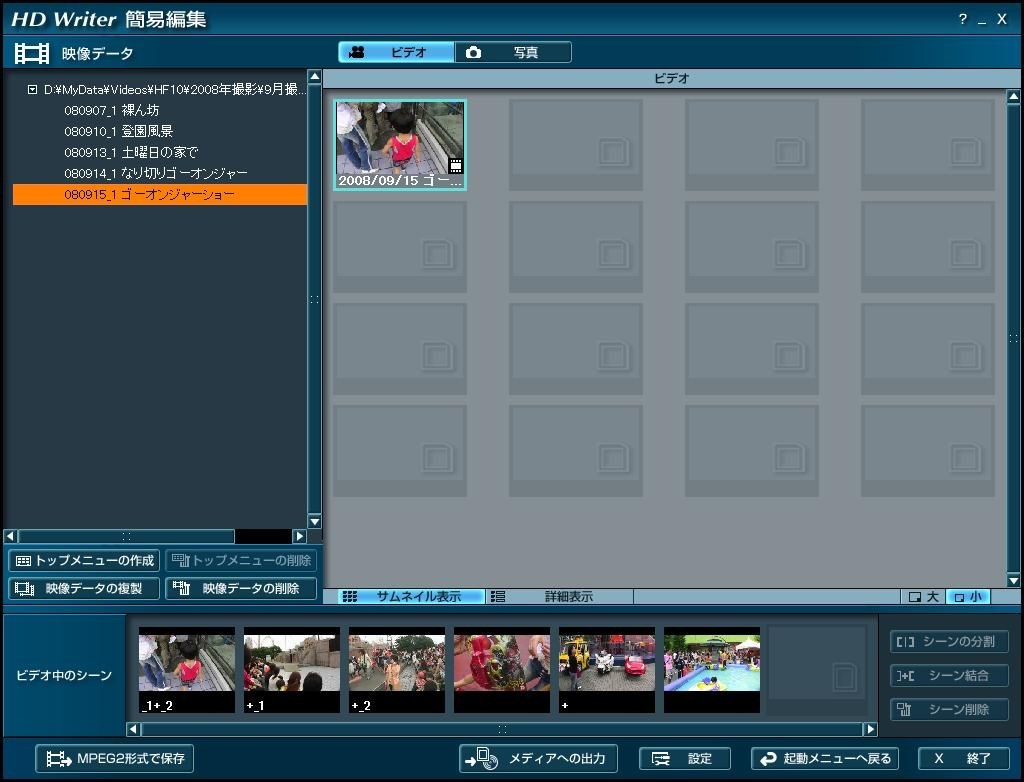This screenshot has height=782, width=1024.
Task: Select the toy cars scene thumbnail
Action: point(607,670)
